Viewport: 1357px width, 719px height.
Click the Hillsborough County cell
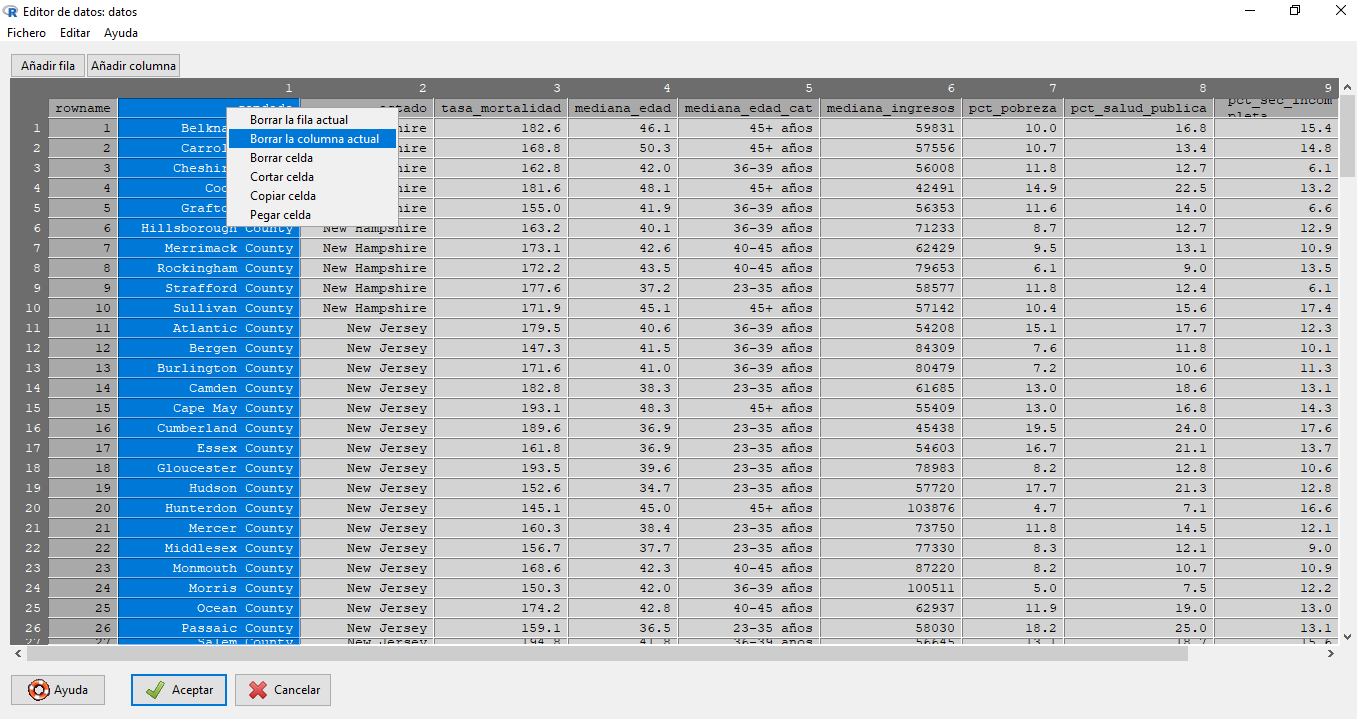point(217,228)
